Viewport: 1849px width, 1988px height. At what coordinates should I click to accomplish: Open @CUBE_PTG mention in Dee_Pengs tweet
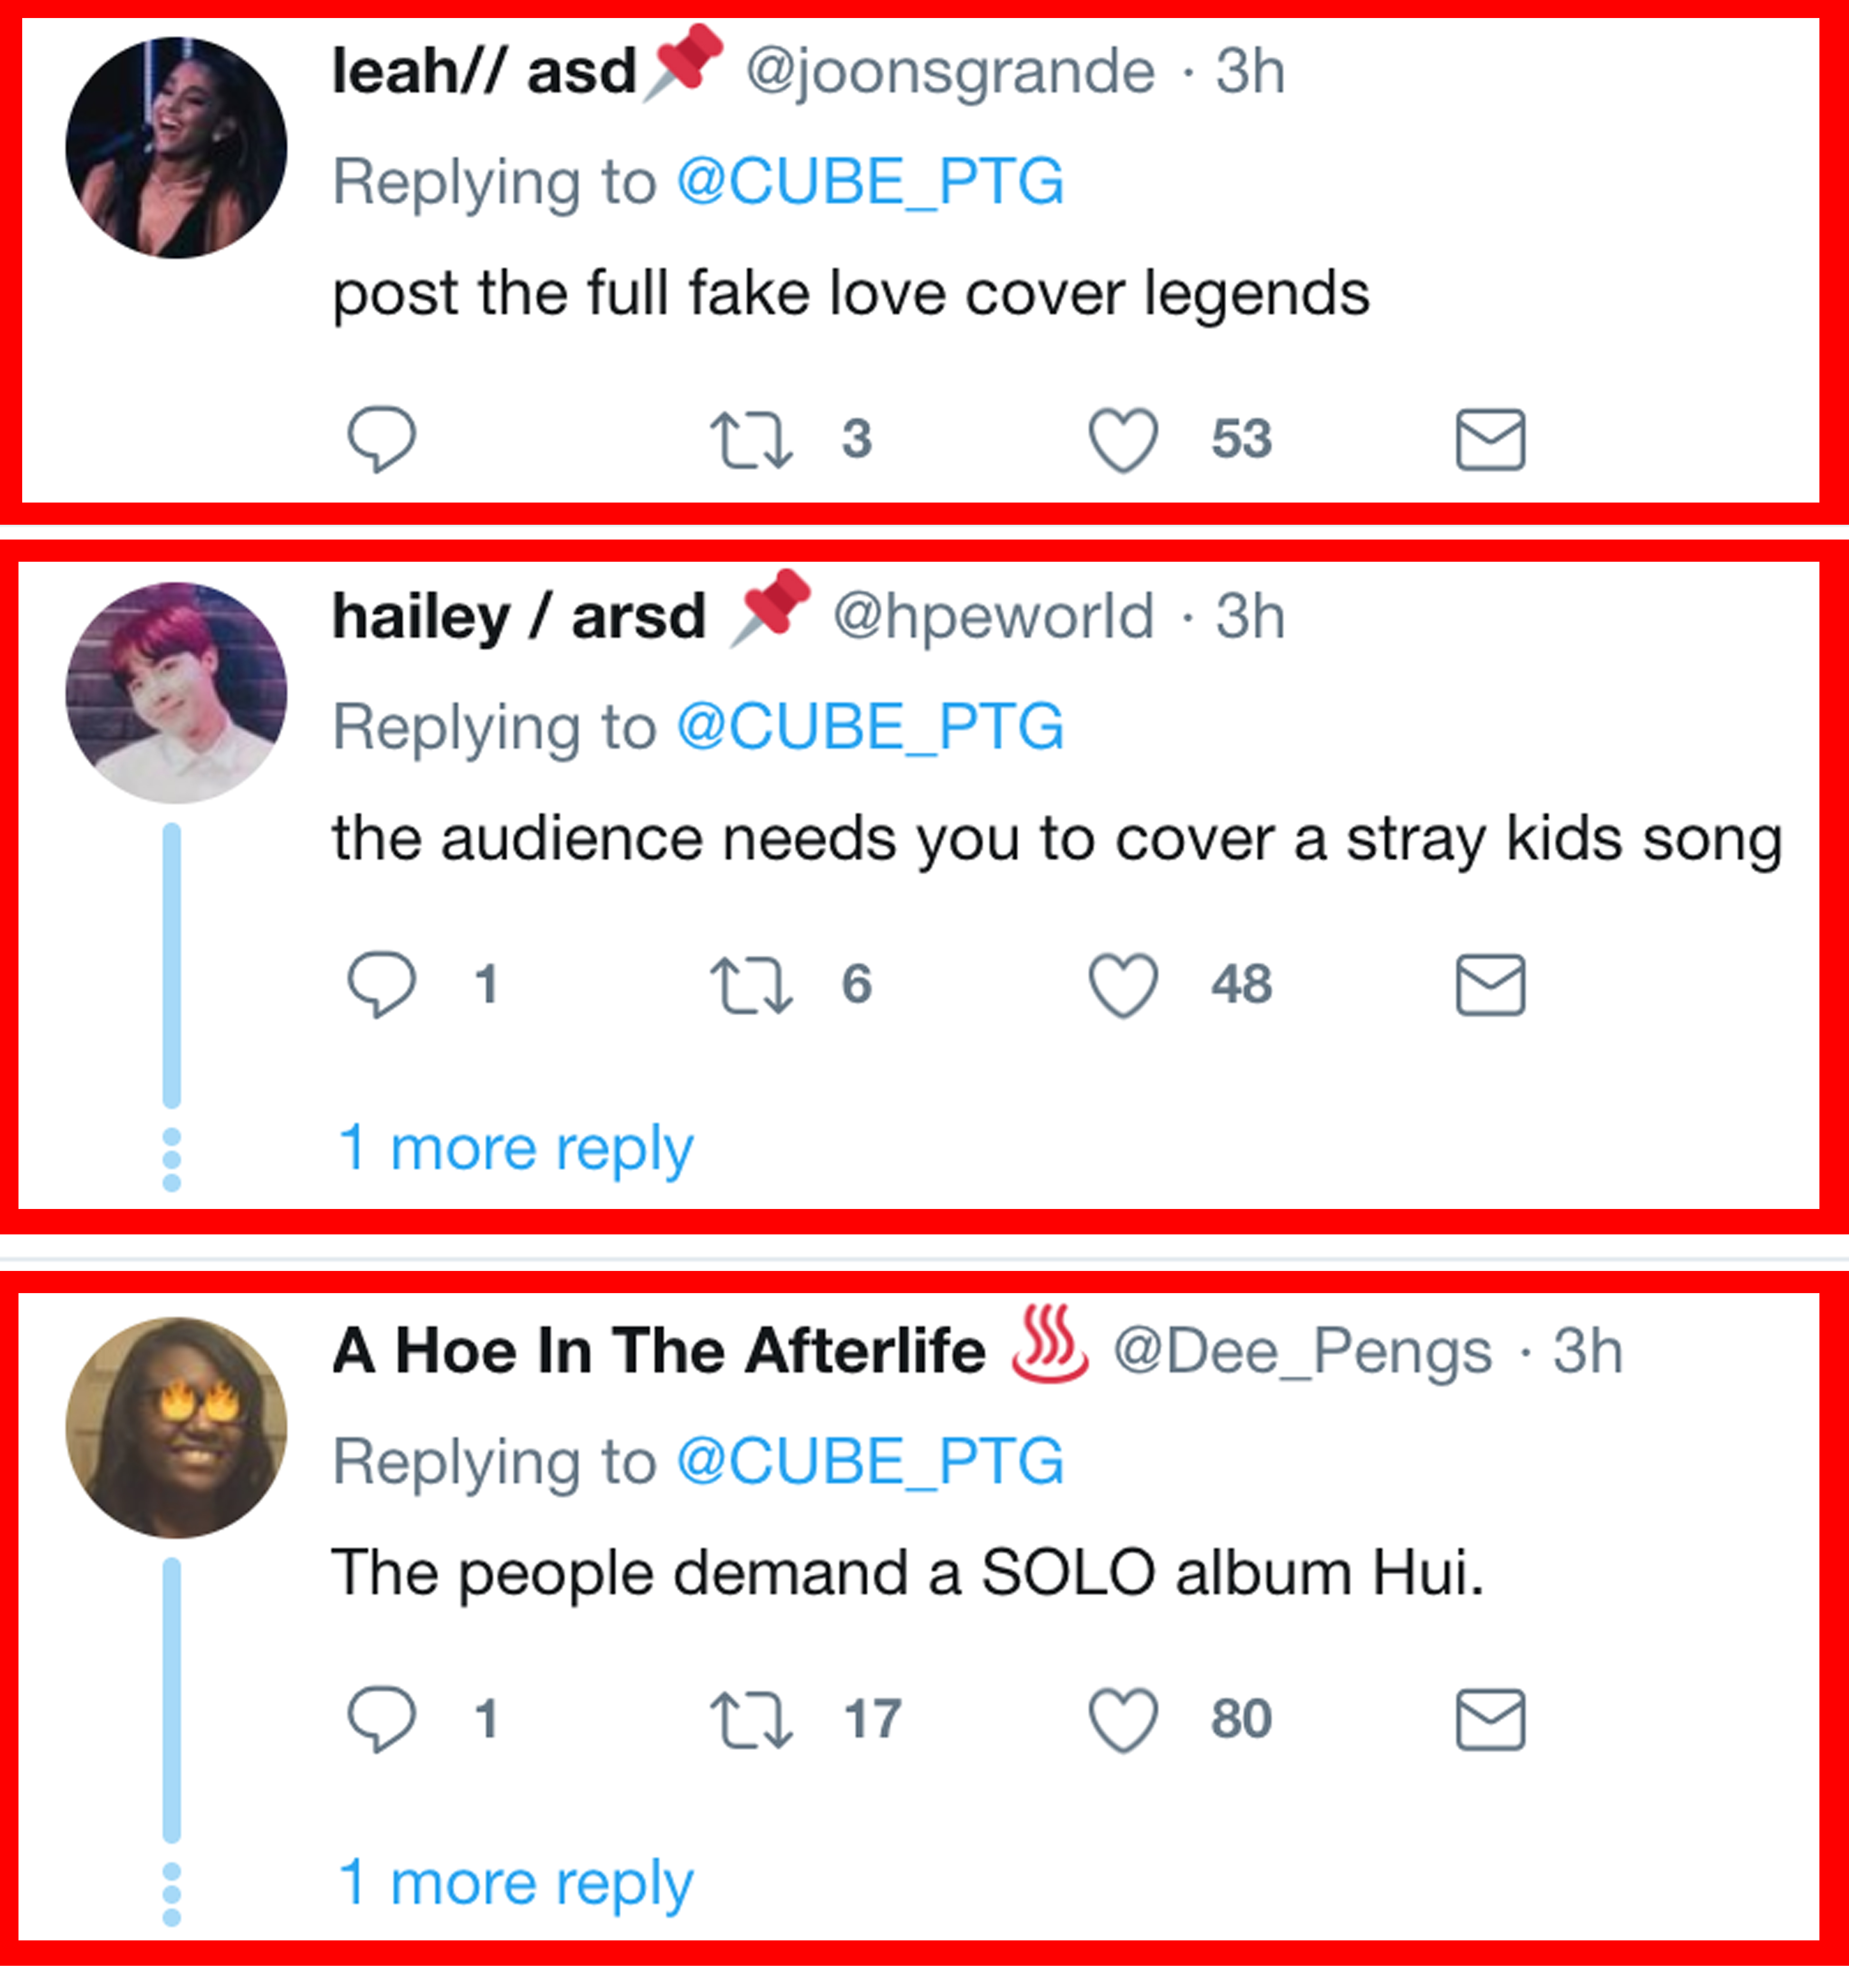[870, 1462]
